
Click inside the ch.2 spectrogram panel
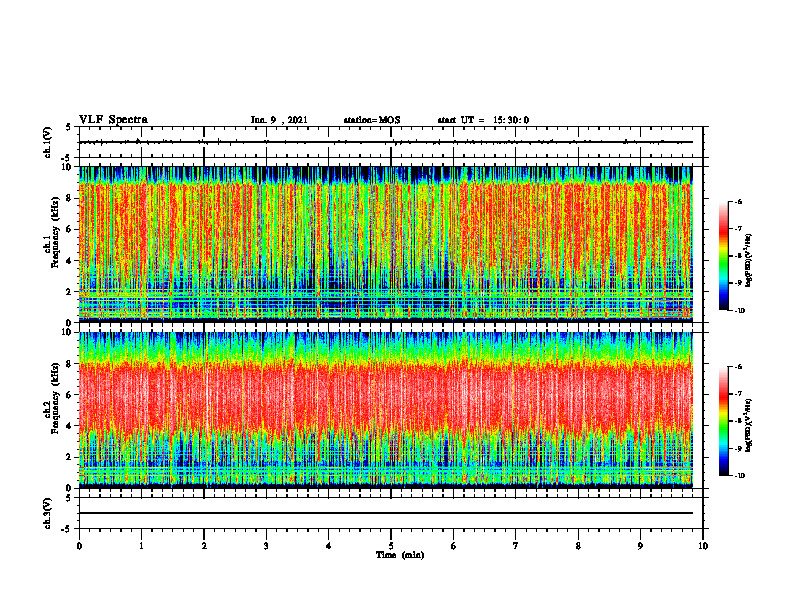point(386,410)
